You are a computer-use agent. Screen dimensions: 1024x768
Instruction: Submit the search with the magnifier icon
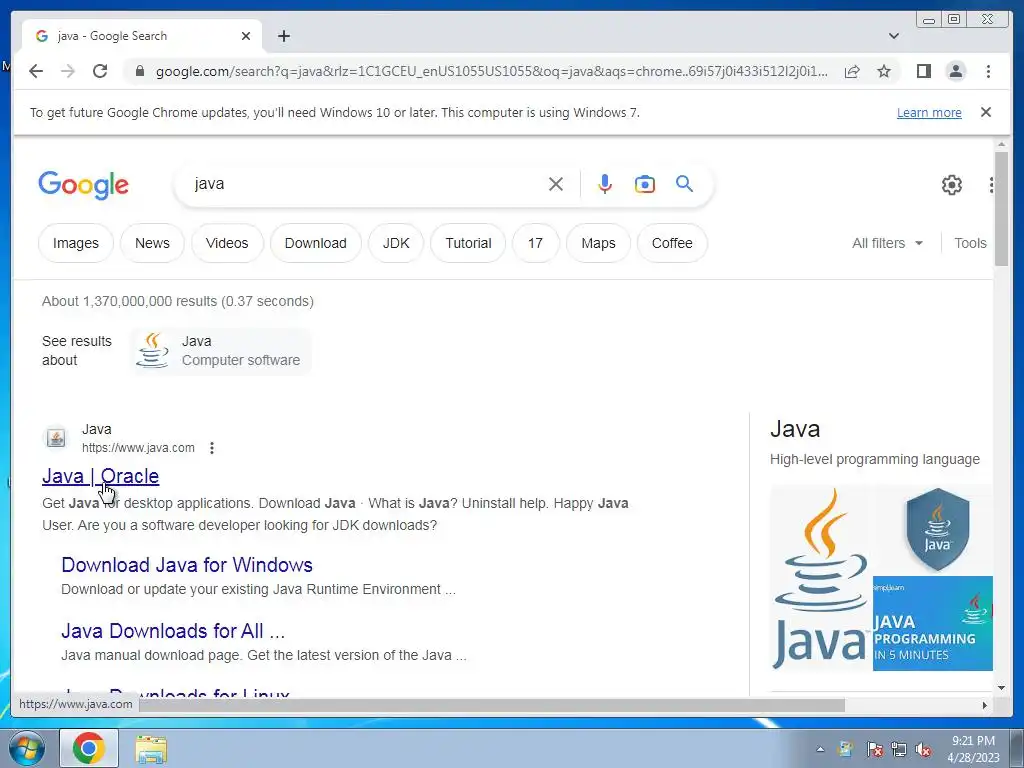click(x=684, y=184)
